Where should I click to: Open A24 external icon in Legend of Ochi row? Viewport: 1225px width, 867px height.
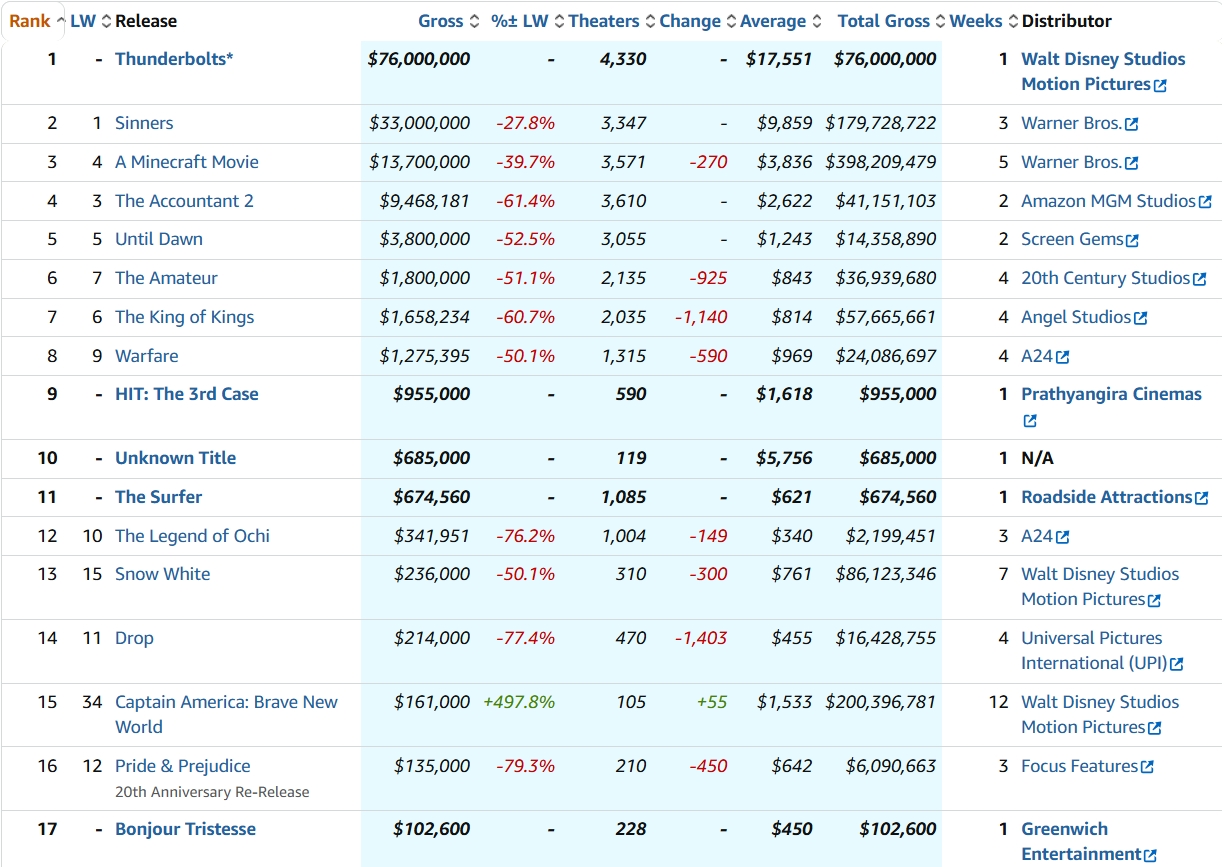(1062, 538)
